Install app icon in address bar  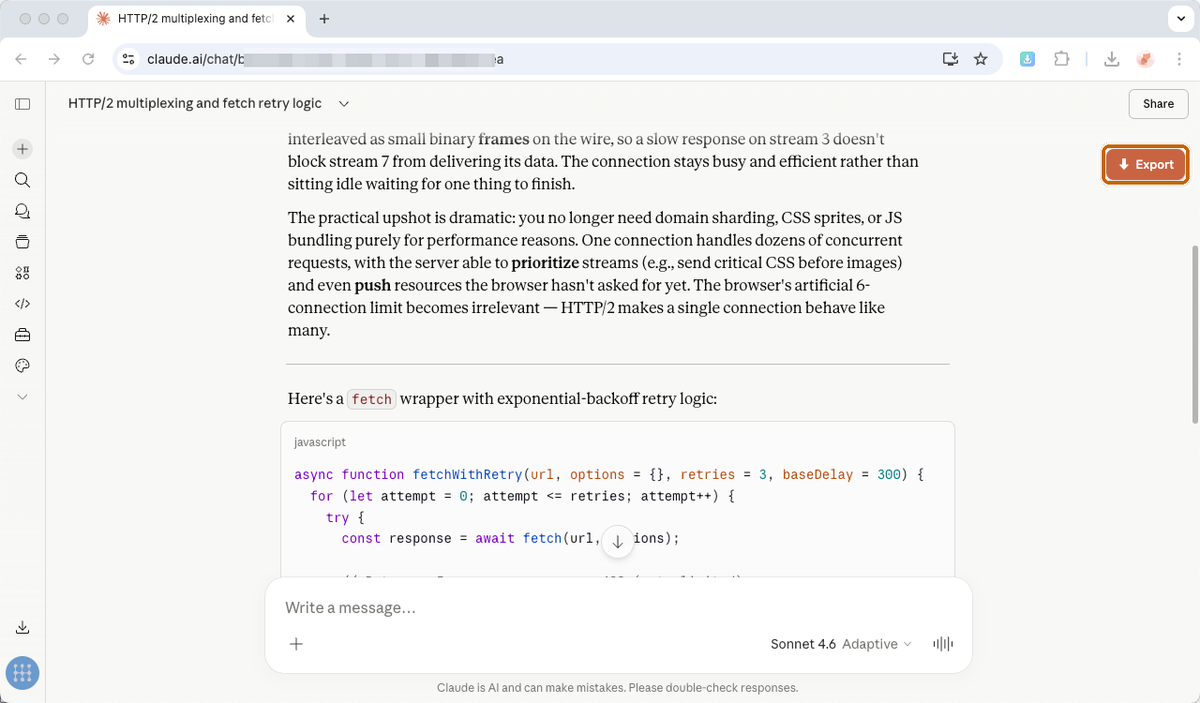(950, 60)
